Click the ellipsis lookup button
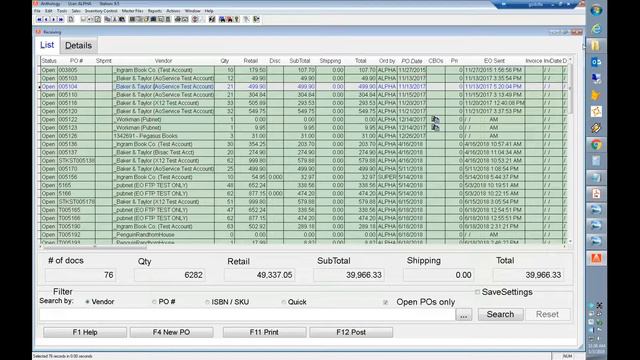This screenshot has width=640, height=360. [464, 315]
